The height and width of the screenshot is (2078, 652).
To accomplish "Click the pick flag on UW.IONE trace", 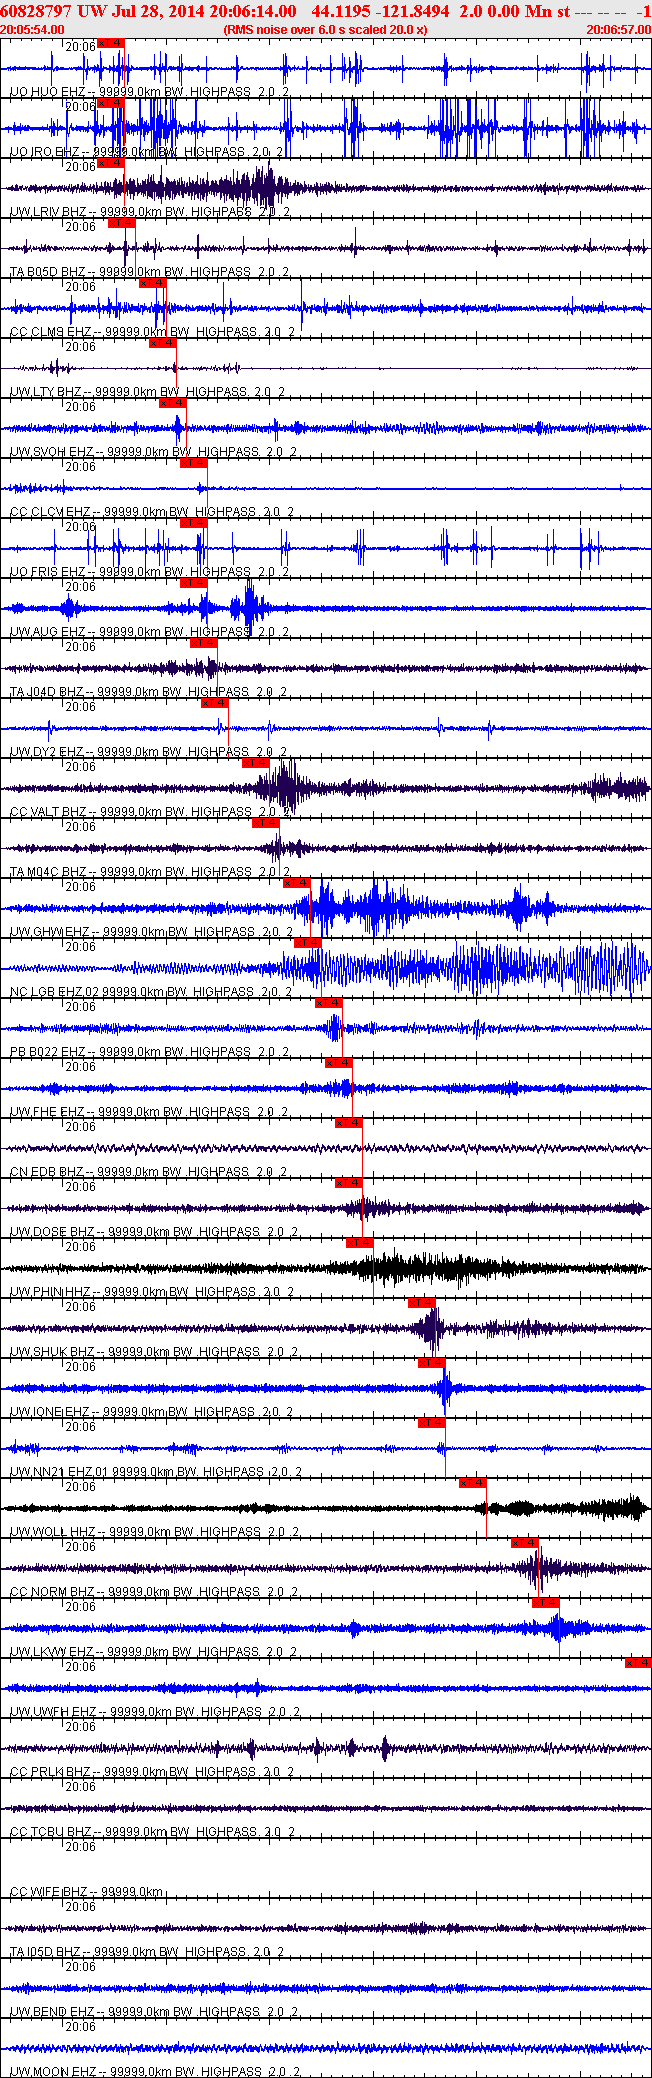I will coord(432,1363).
